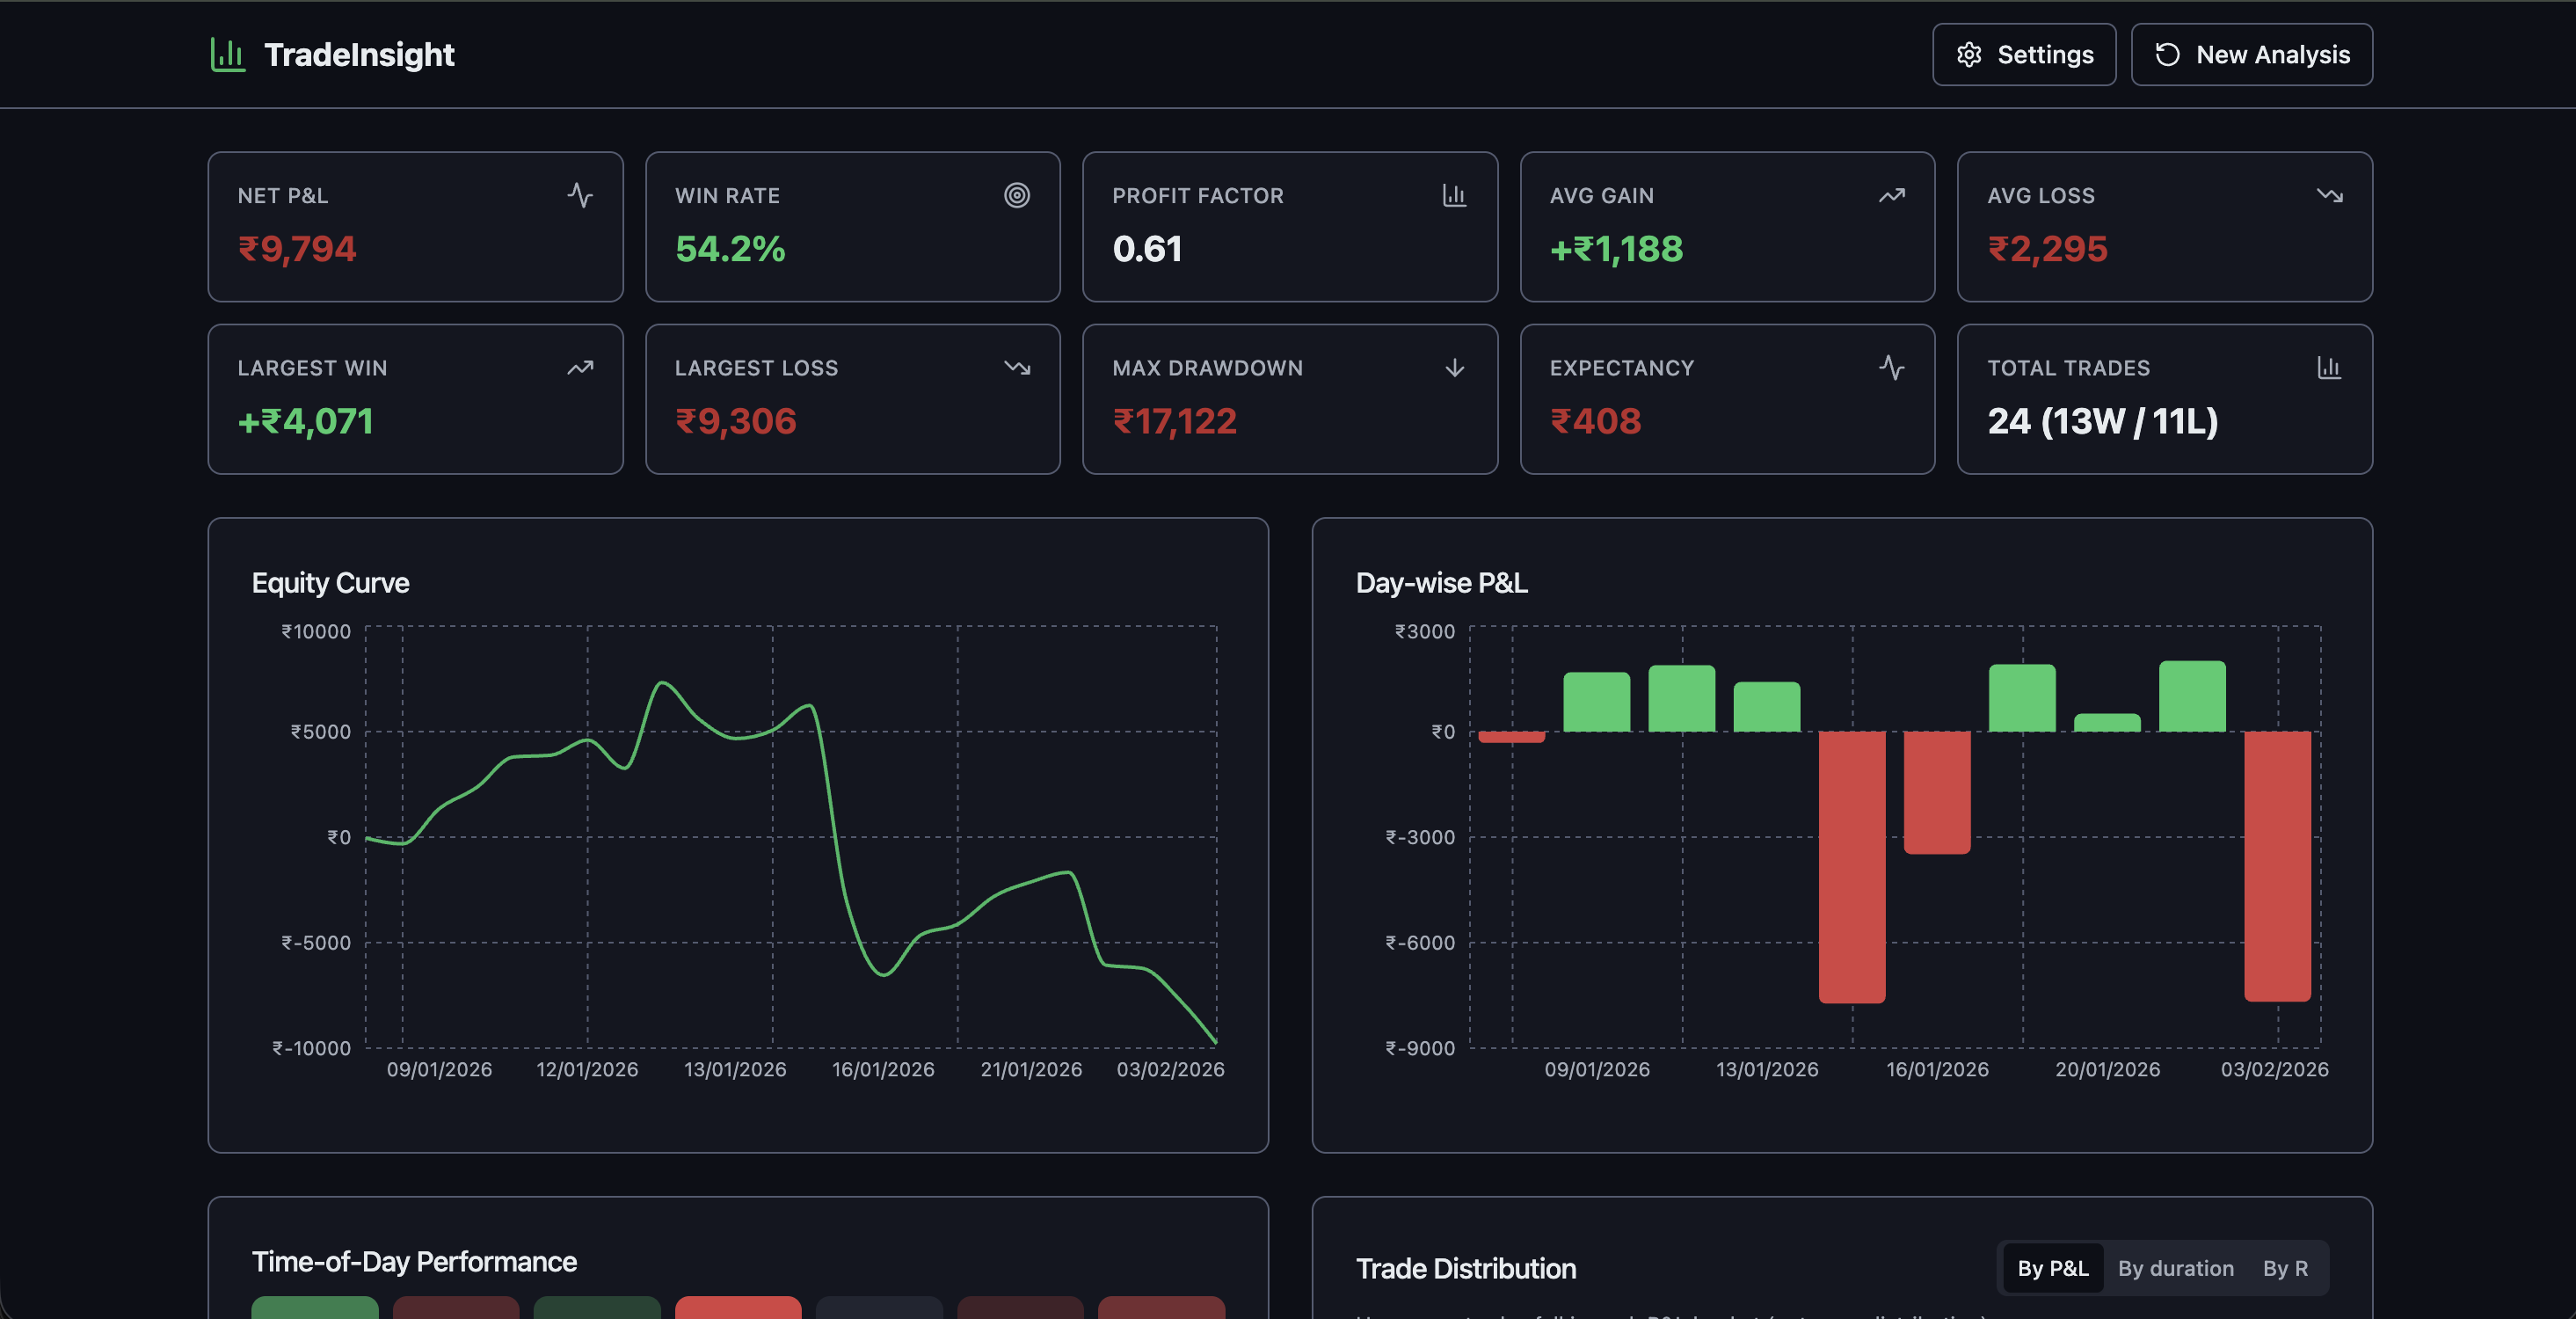Image resolution: width=2576 pixels, height=1319 pixels.
Task: Click the histogram icon on Total Trades card
Action: pos(2330,368)
